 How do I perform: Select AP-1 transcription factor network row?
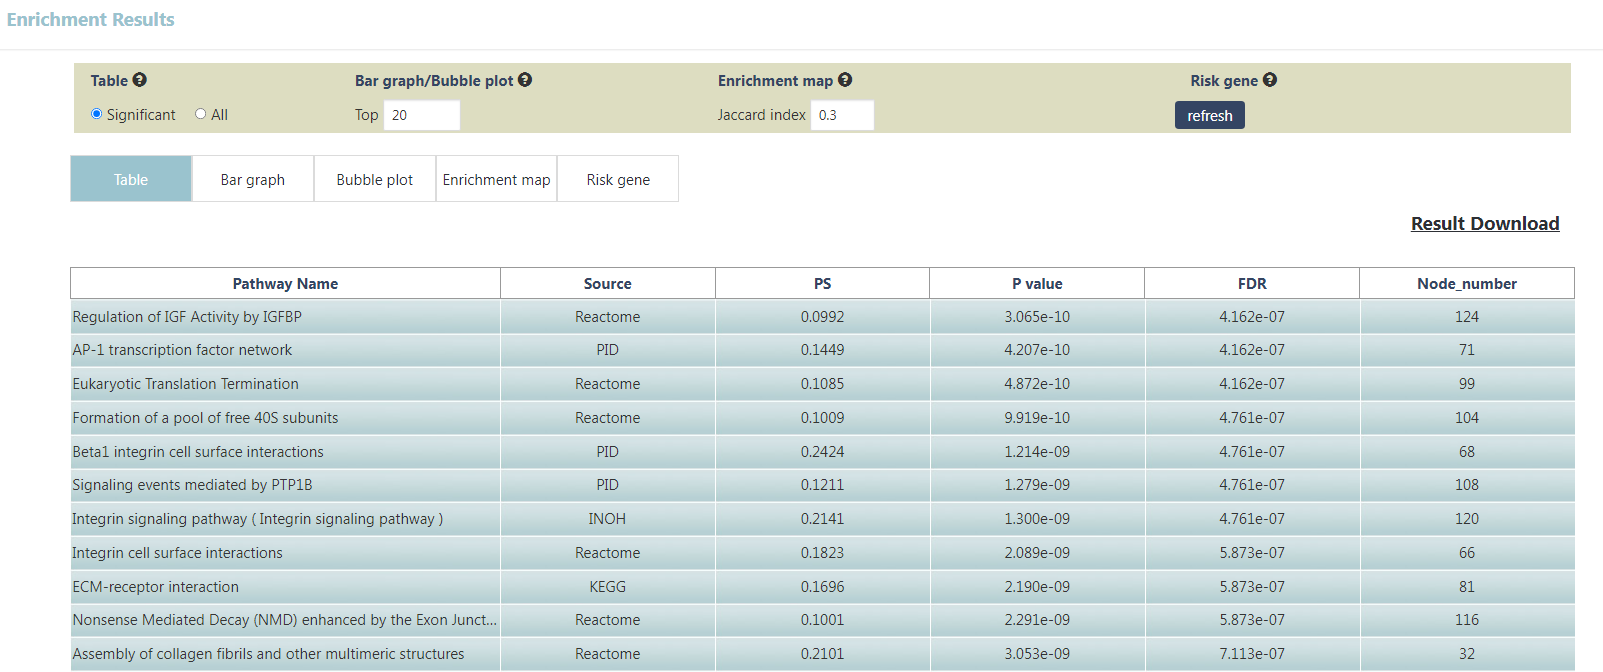tap(182, 350)
